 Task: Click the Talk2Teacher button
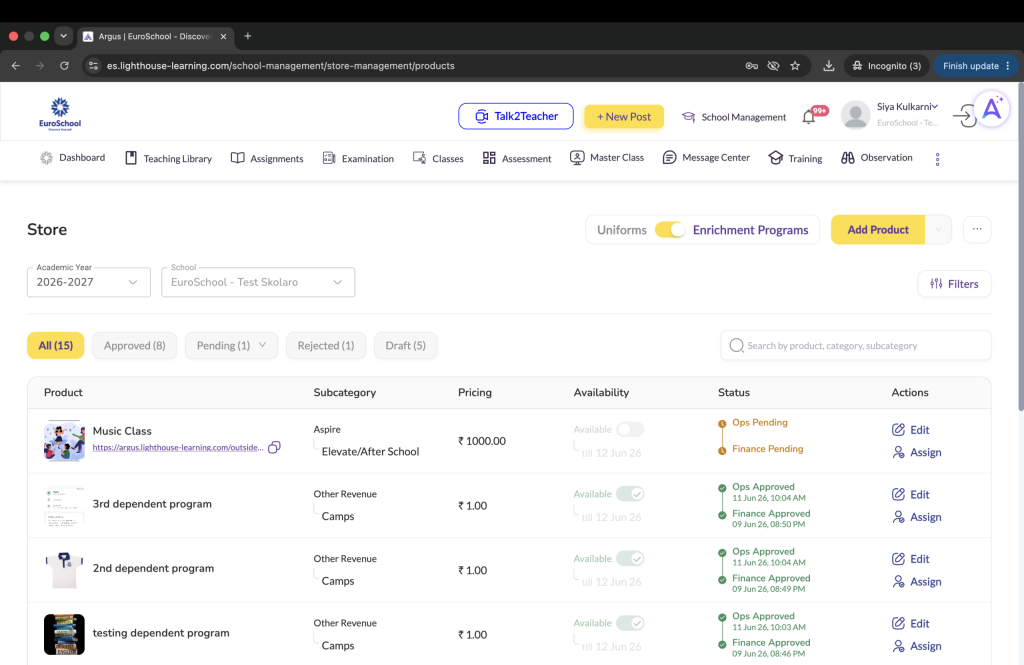tap(516, 116)
